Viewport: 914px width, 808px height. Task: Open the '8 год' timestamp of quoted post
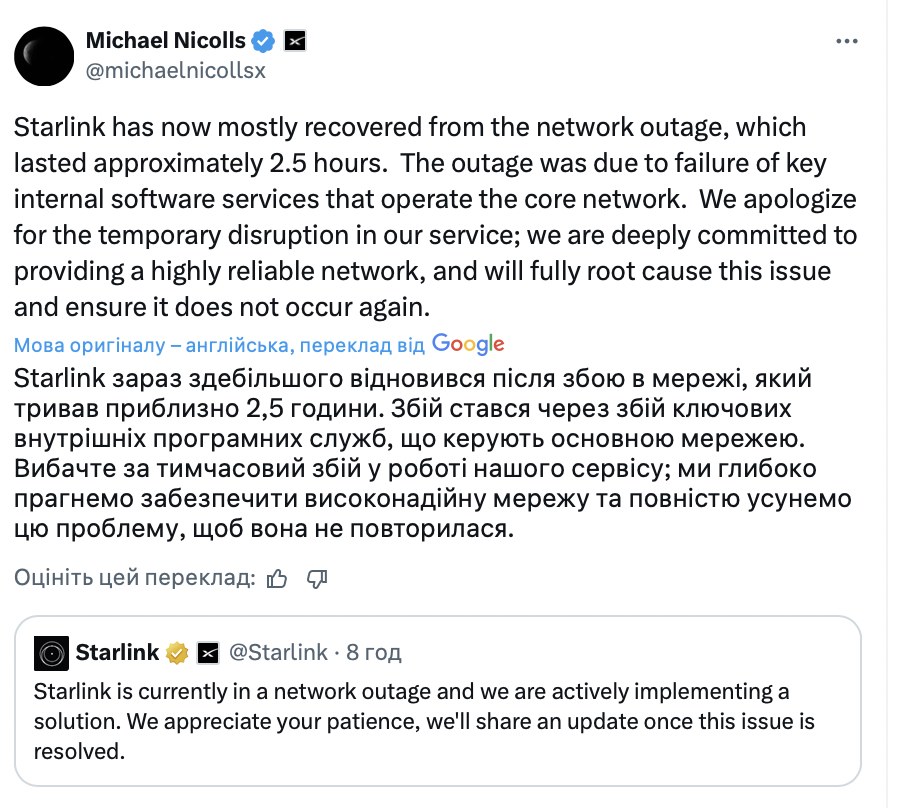tap(374, 652)
